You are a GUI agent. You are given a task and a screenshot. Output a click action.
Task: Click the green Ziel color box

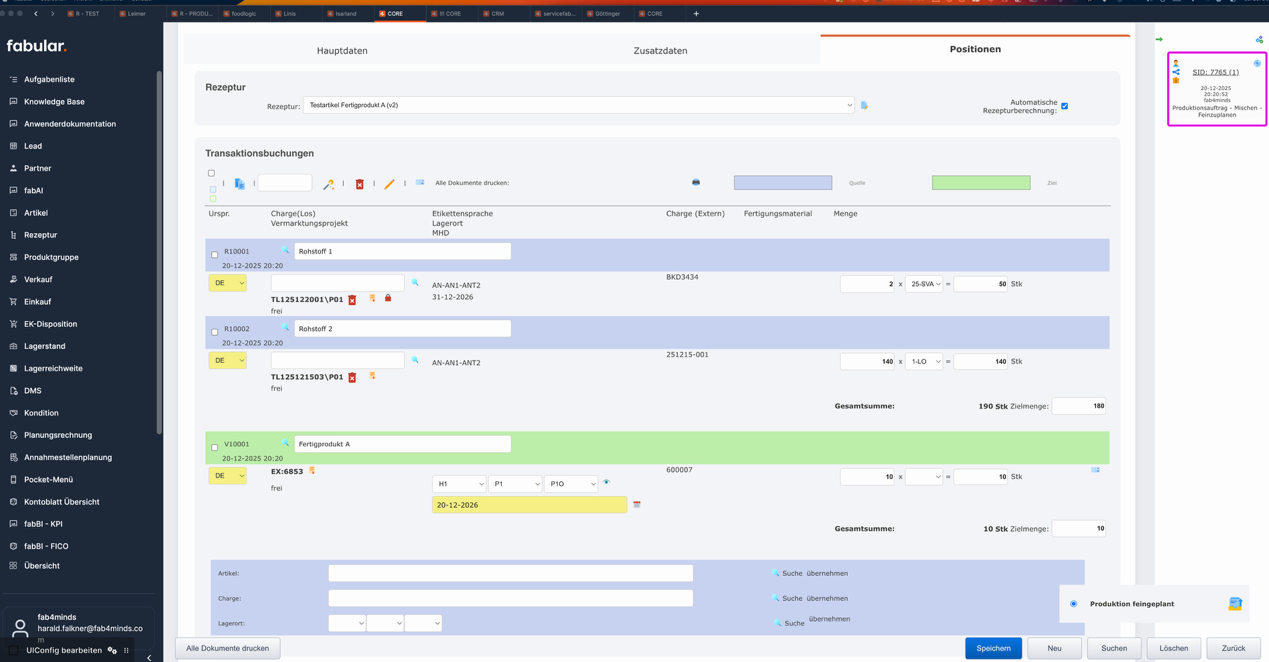pos(980,183)
